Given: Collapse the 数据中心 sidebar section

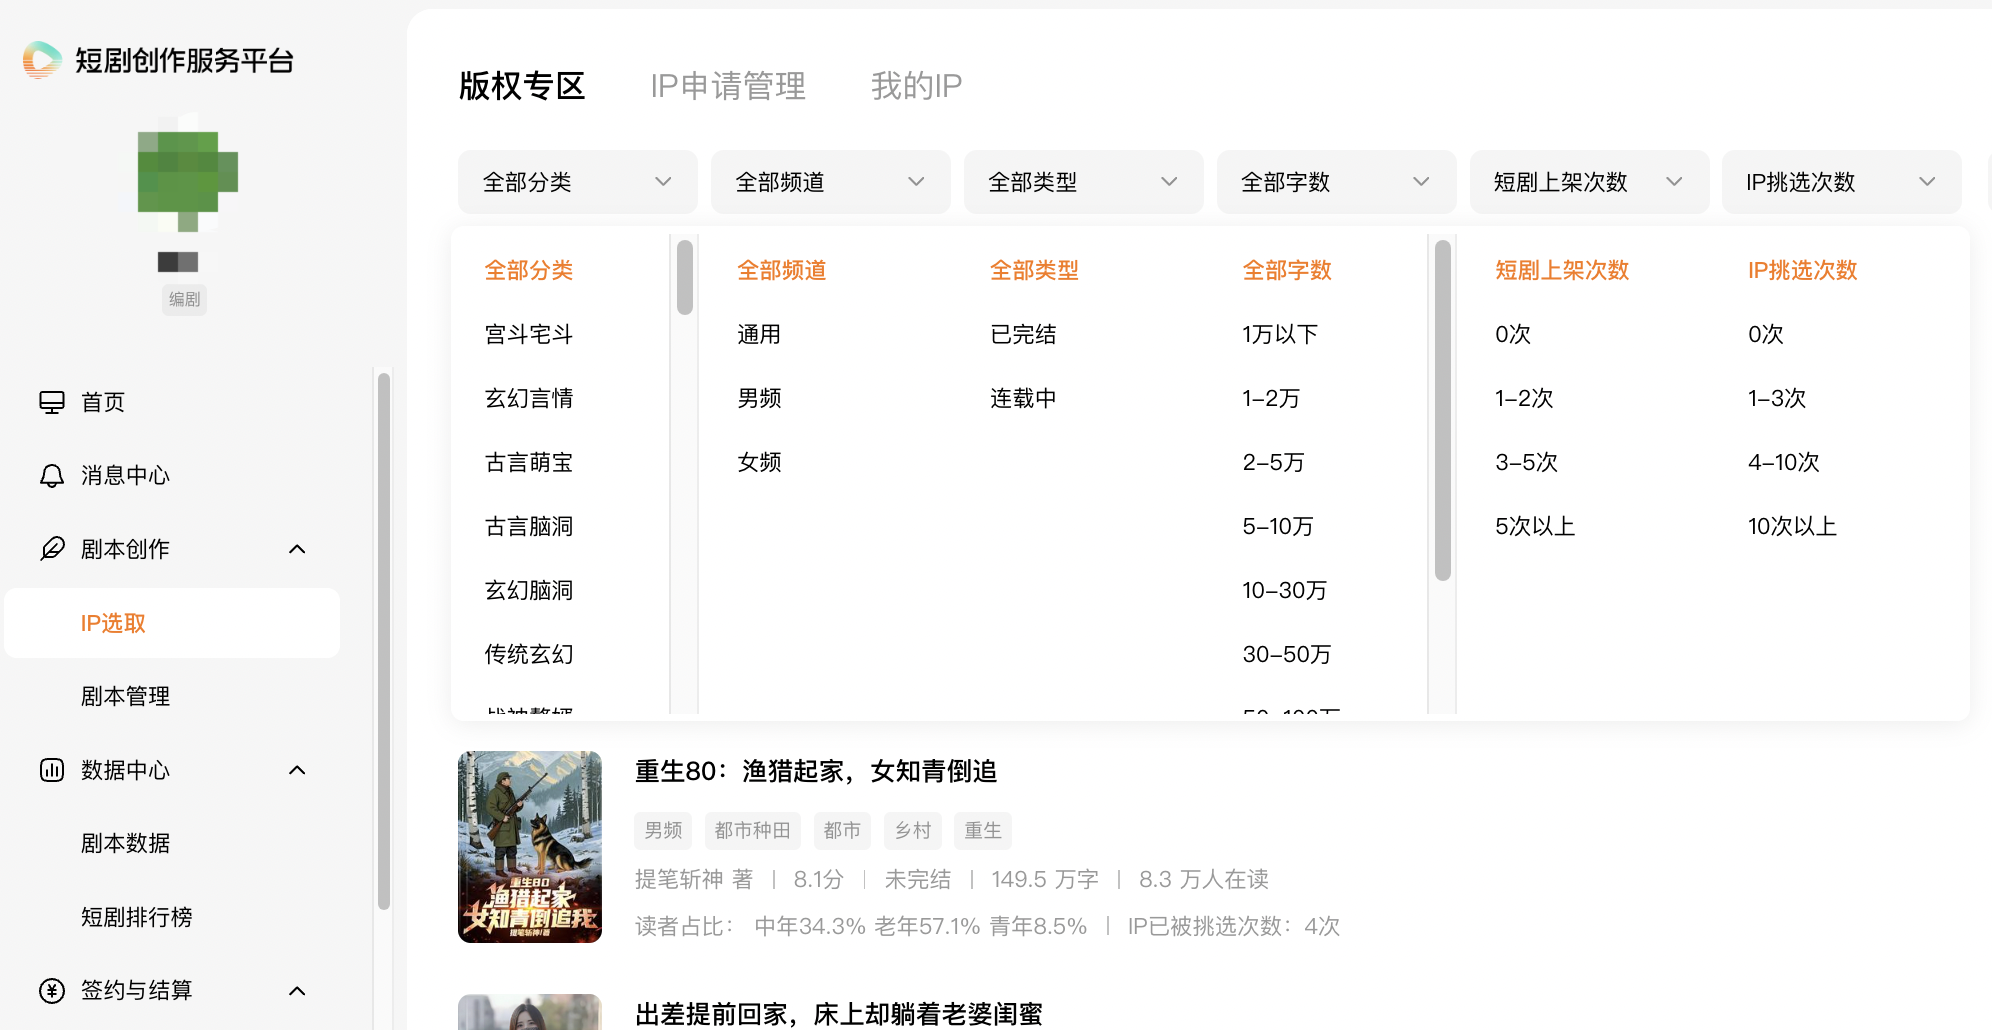Looking at the screenshot, I should click(x=297, y=770).
